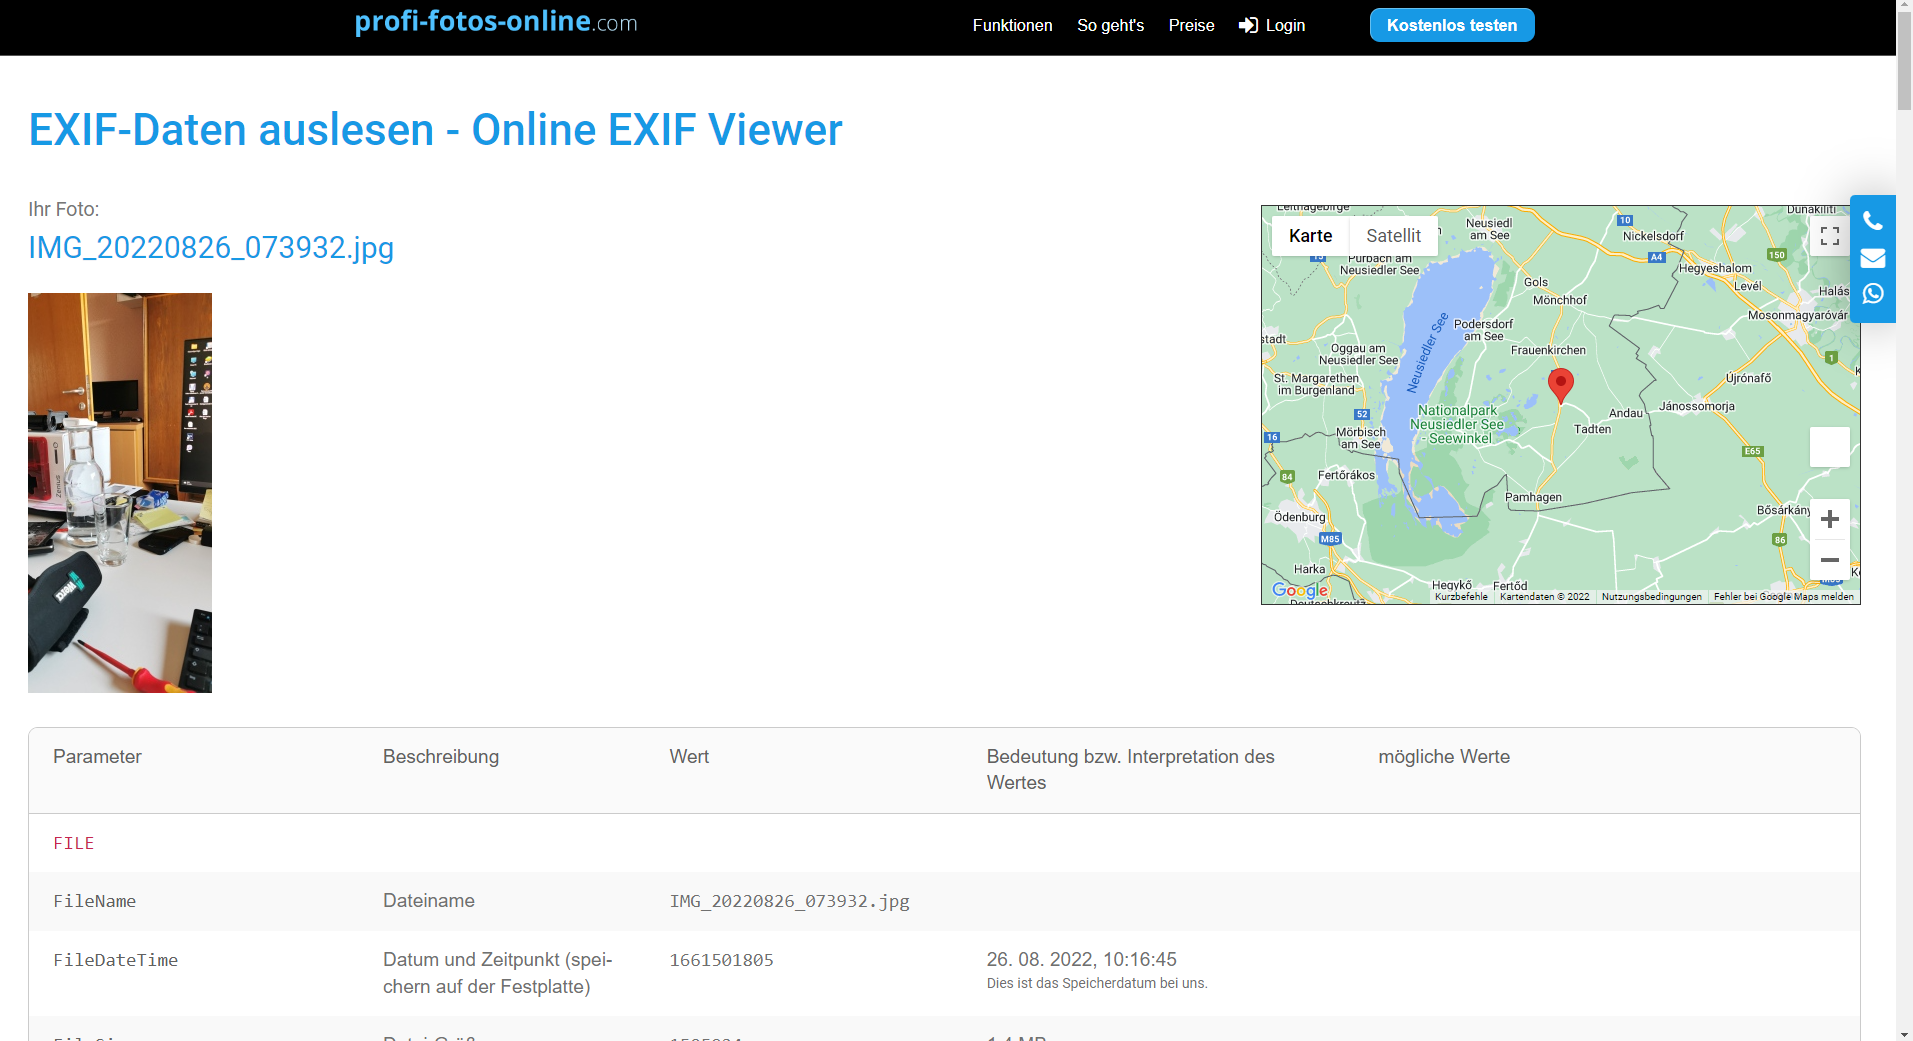Click the Wert column header

click(689, 757)
